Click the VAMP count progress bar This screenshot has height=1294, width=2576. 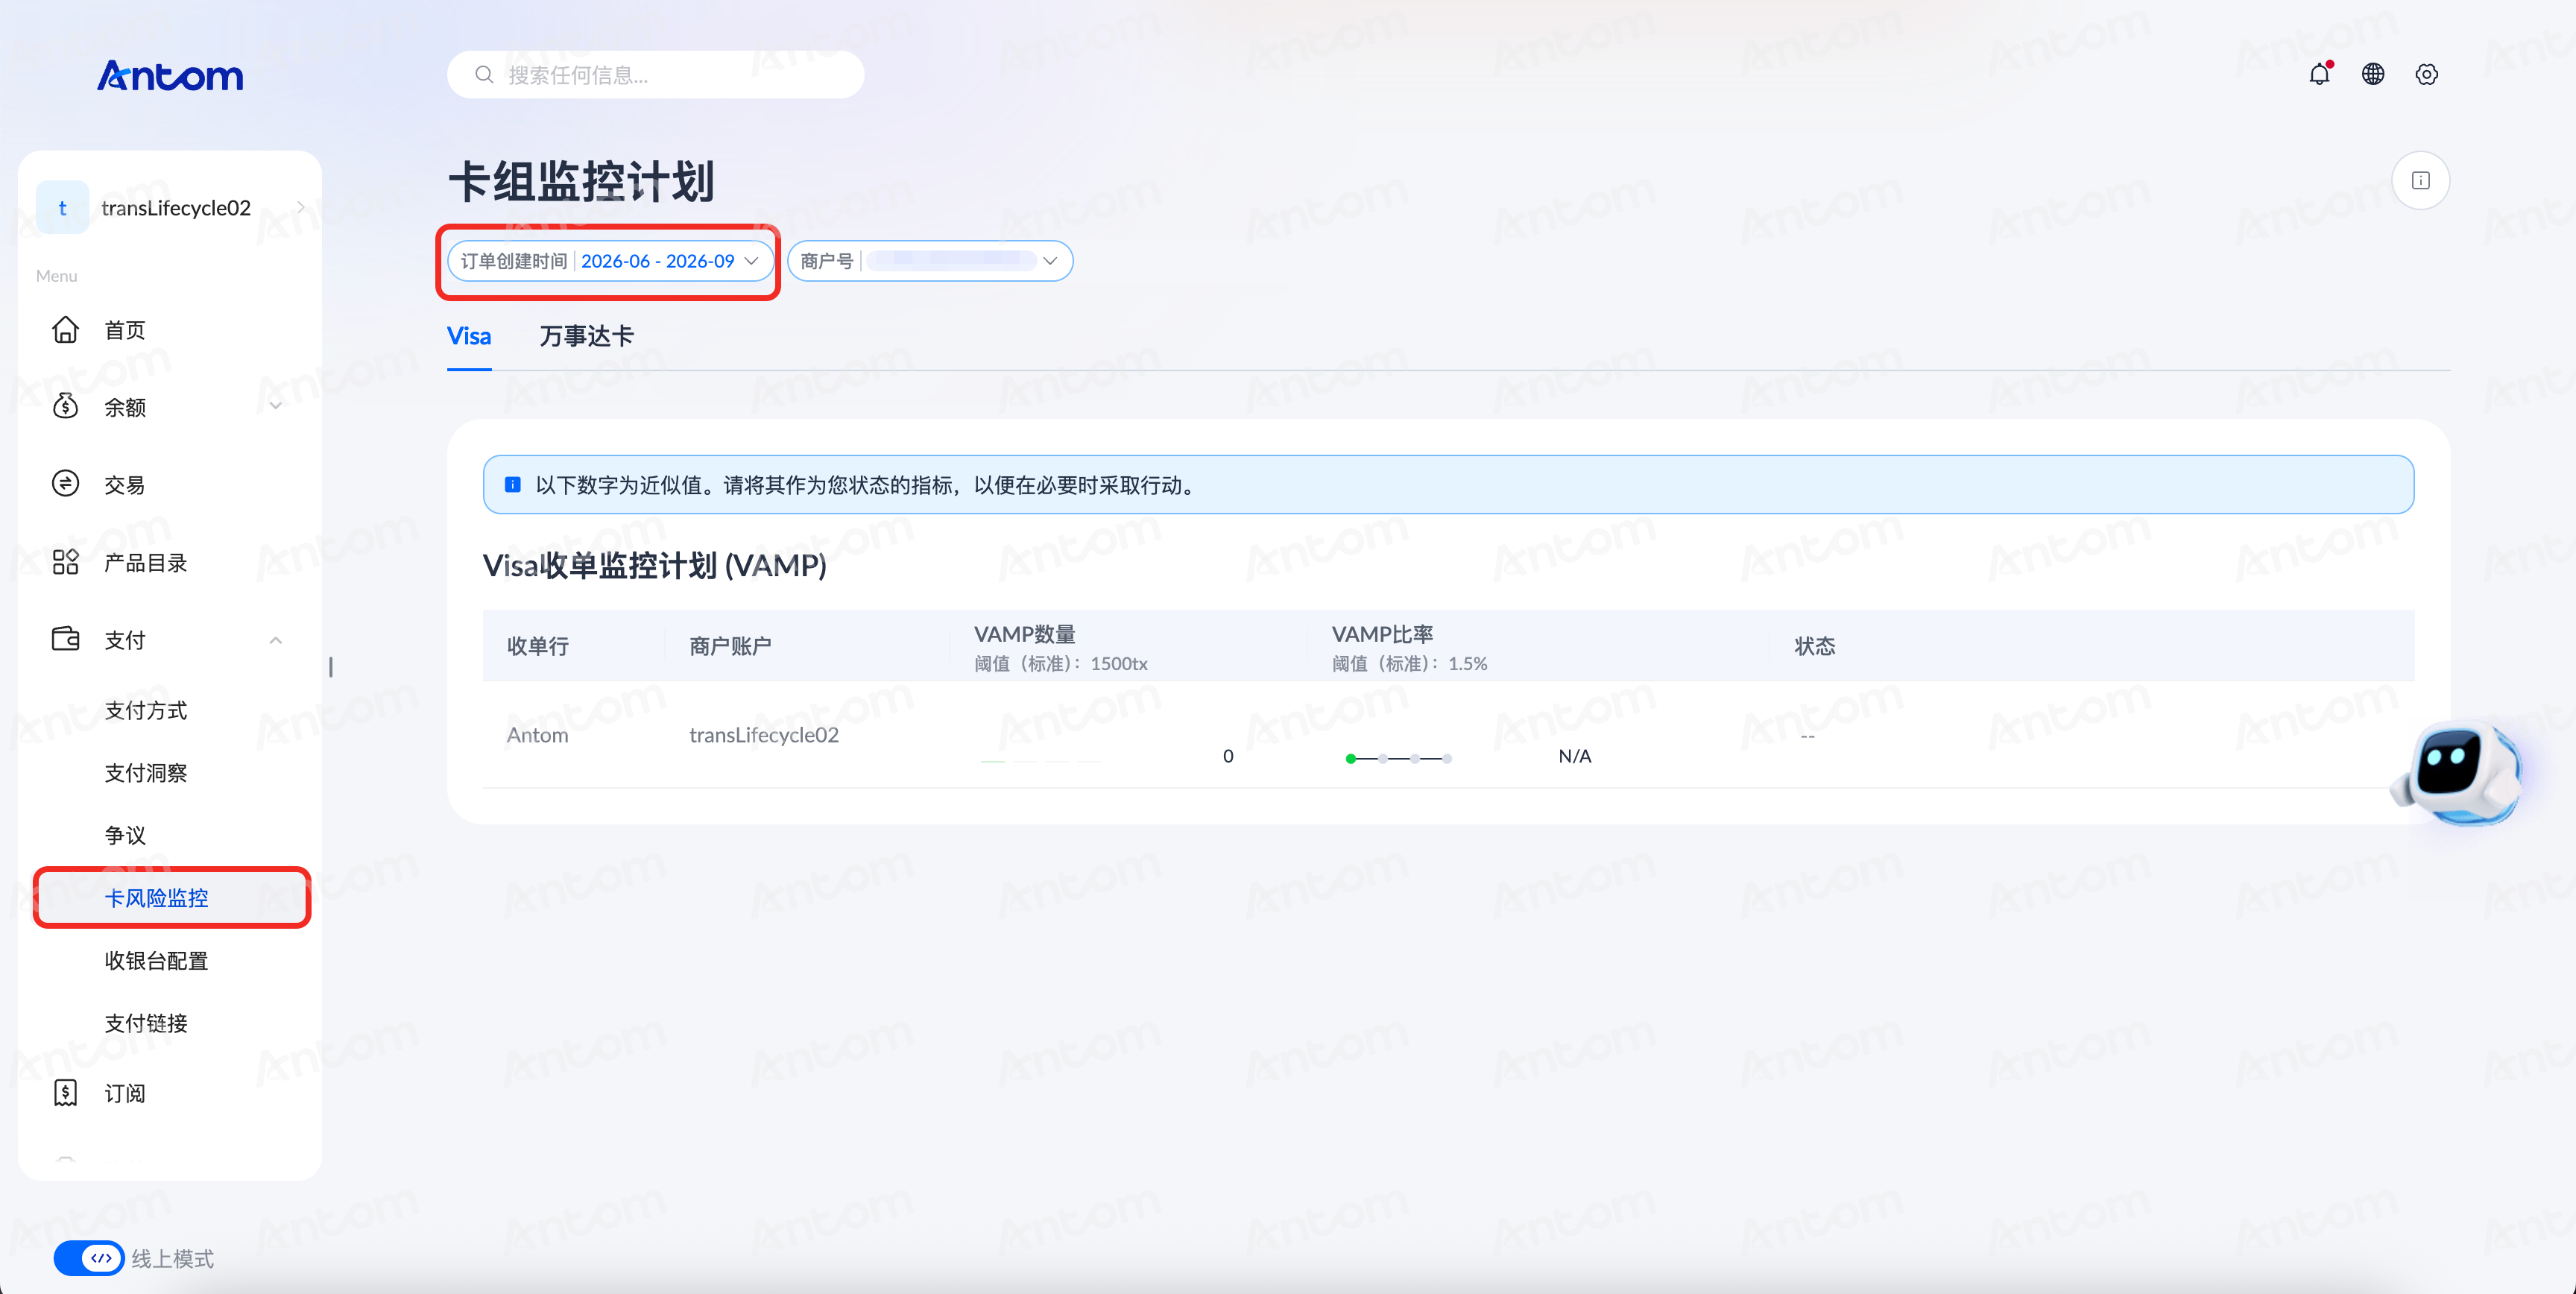coord(1040,761)
